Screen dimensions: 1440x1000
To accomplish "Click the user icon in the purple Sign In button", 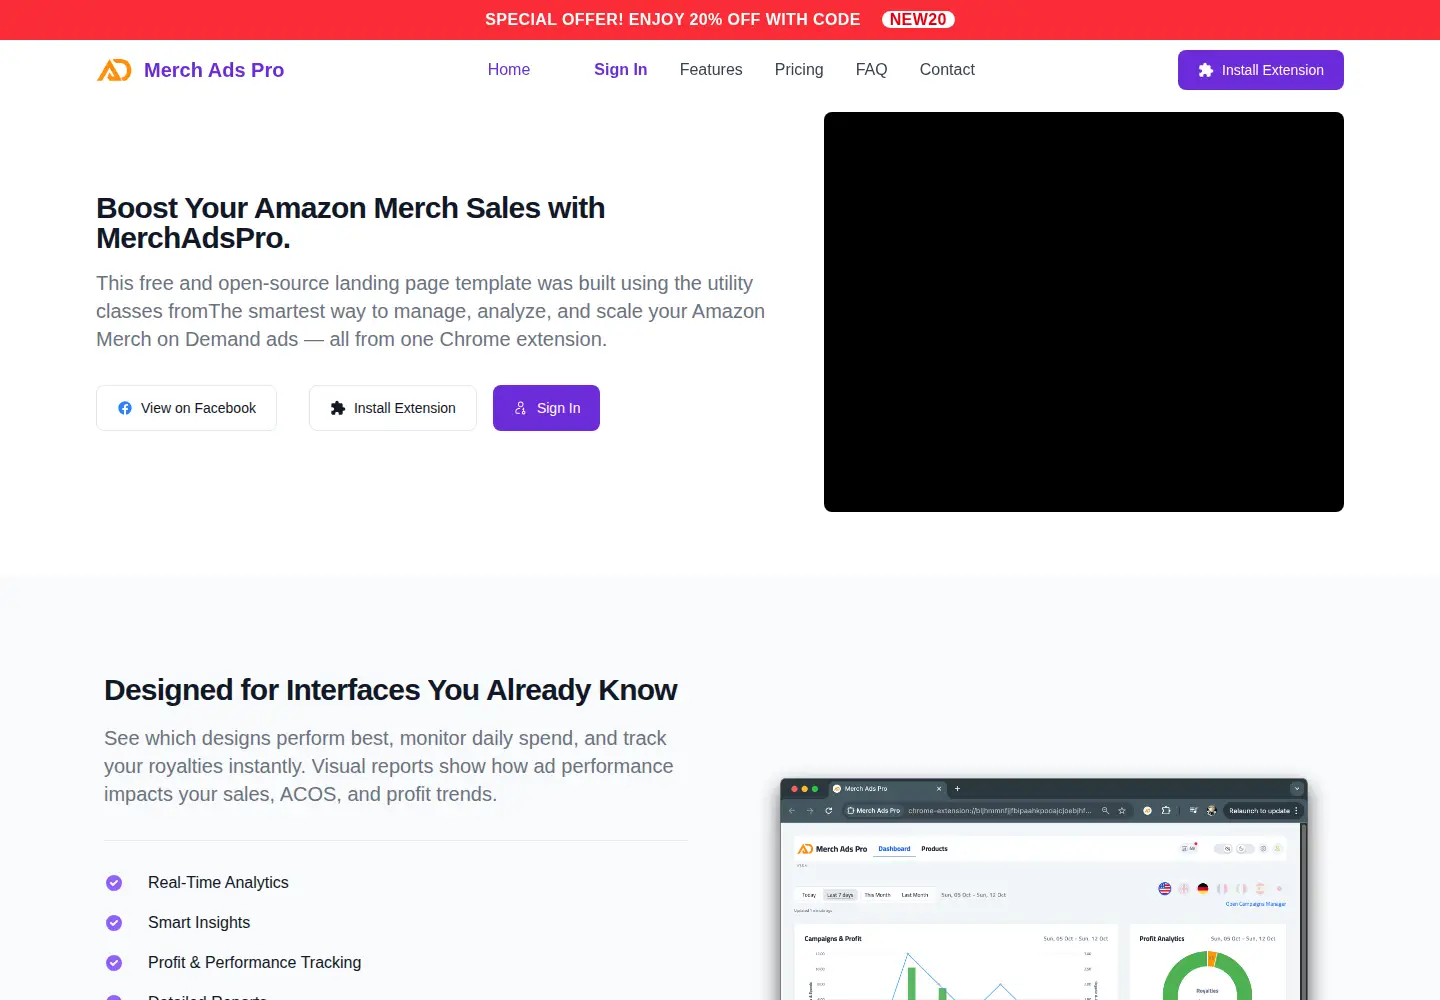I will pyautogui.click(x=520, y=408).
